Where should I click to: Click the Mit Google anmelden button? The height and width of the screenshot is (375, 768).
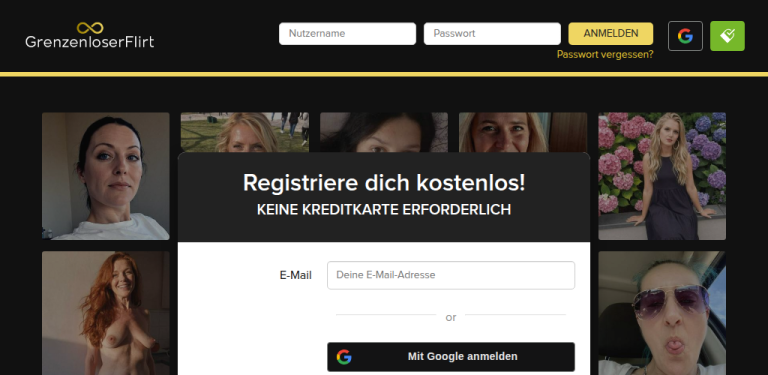[x=451, y=357]
